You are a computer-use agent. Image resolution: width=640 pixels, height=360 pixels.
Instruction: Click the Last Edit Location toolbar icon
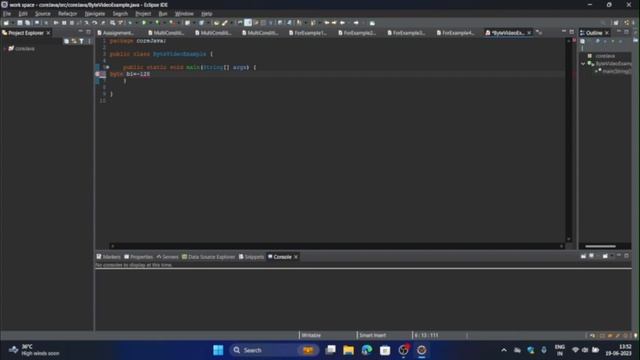(x=327, y=23)
